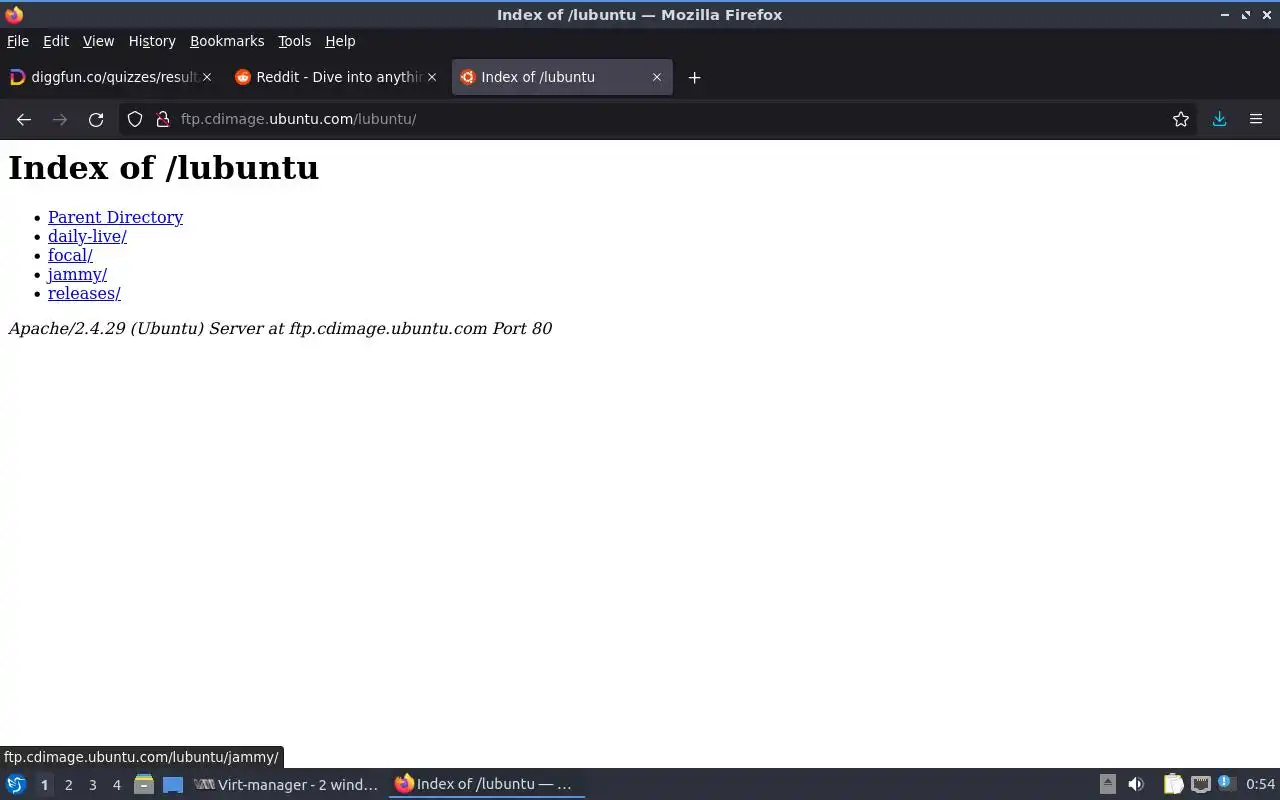
Task: Switch to workspace 2
Action: pos(68,785)
